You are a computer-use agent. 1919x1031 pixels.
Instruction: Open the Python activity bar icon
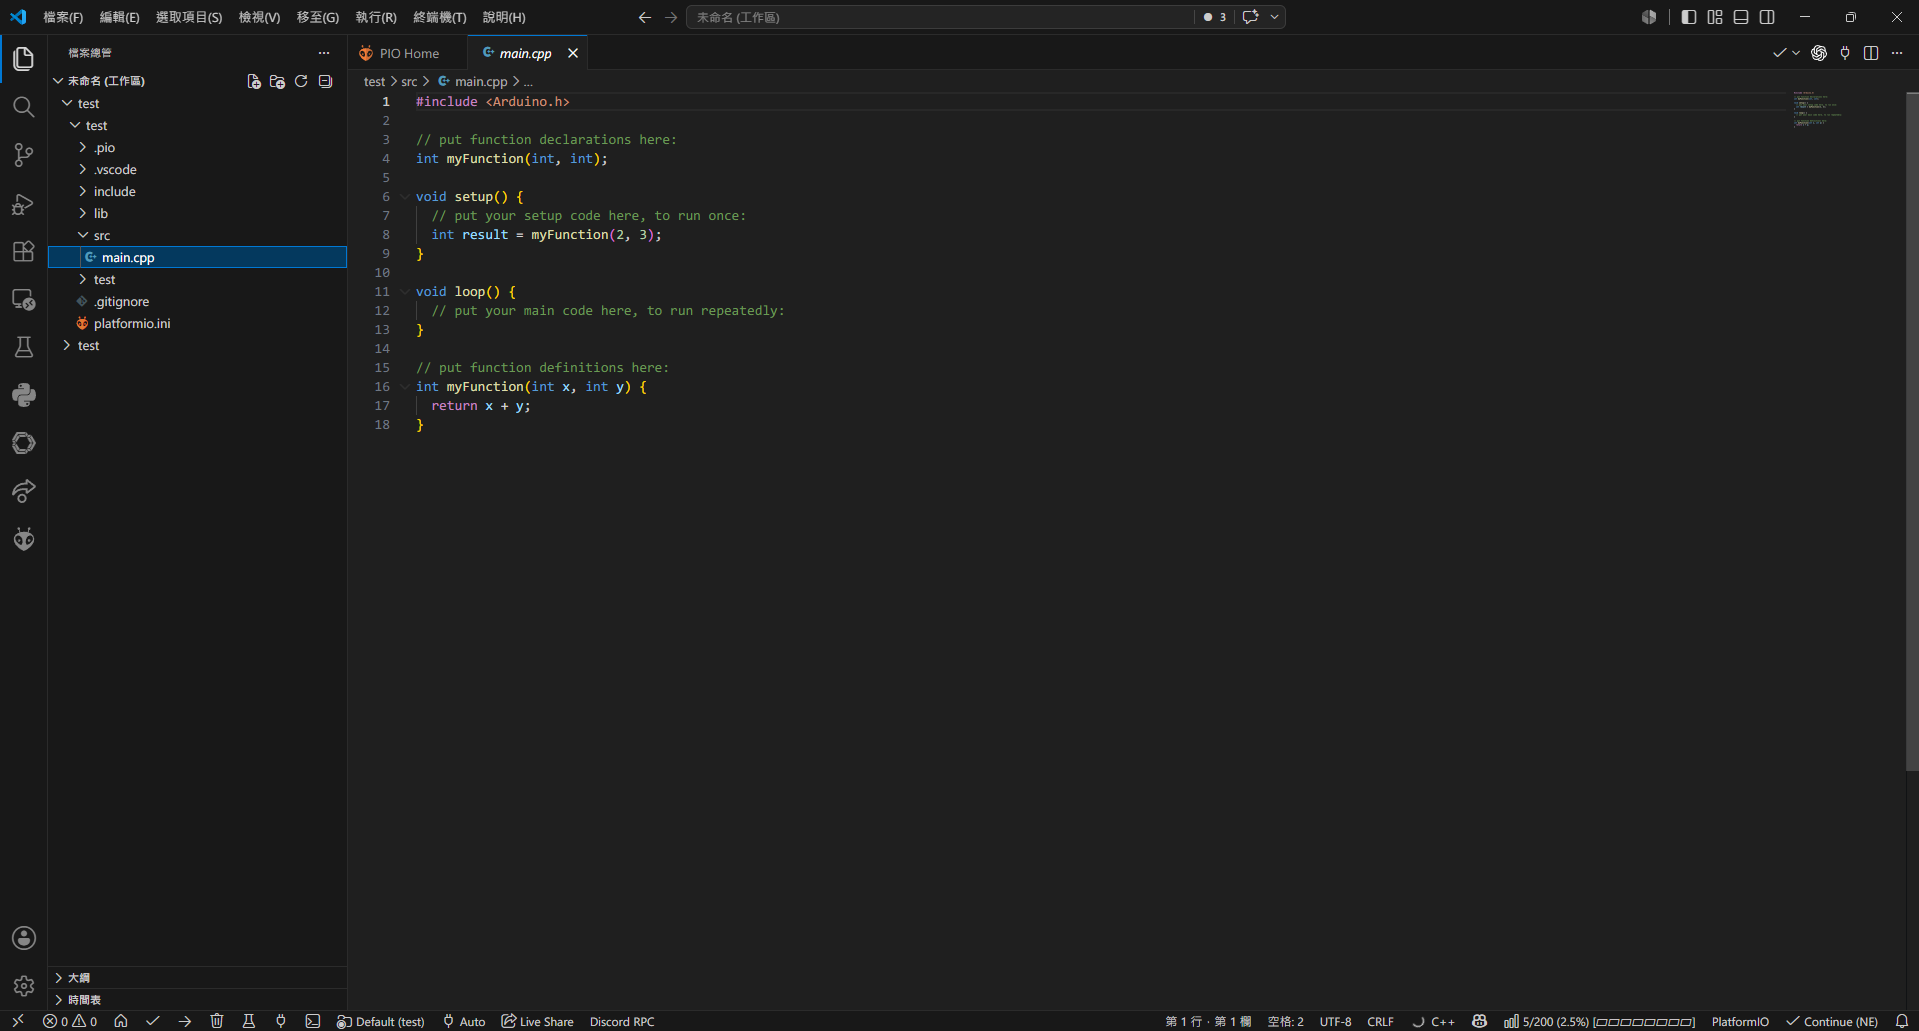click(23, 395)
